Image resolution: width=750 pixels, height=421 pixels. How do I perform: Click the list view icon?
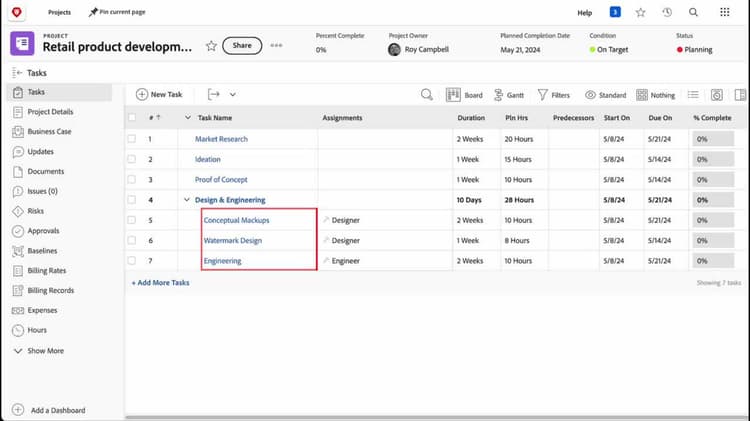pyautogui.click(x=693, y=95)
